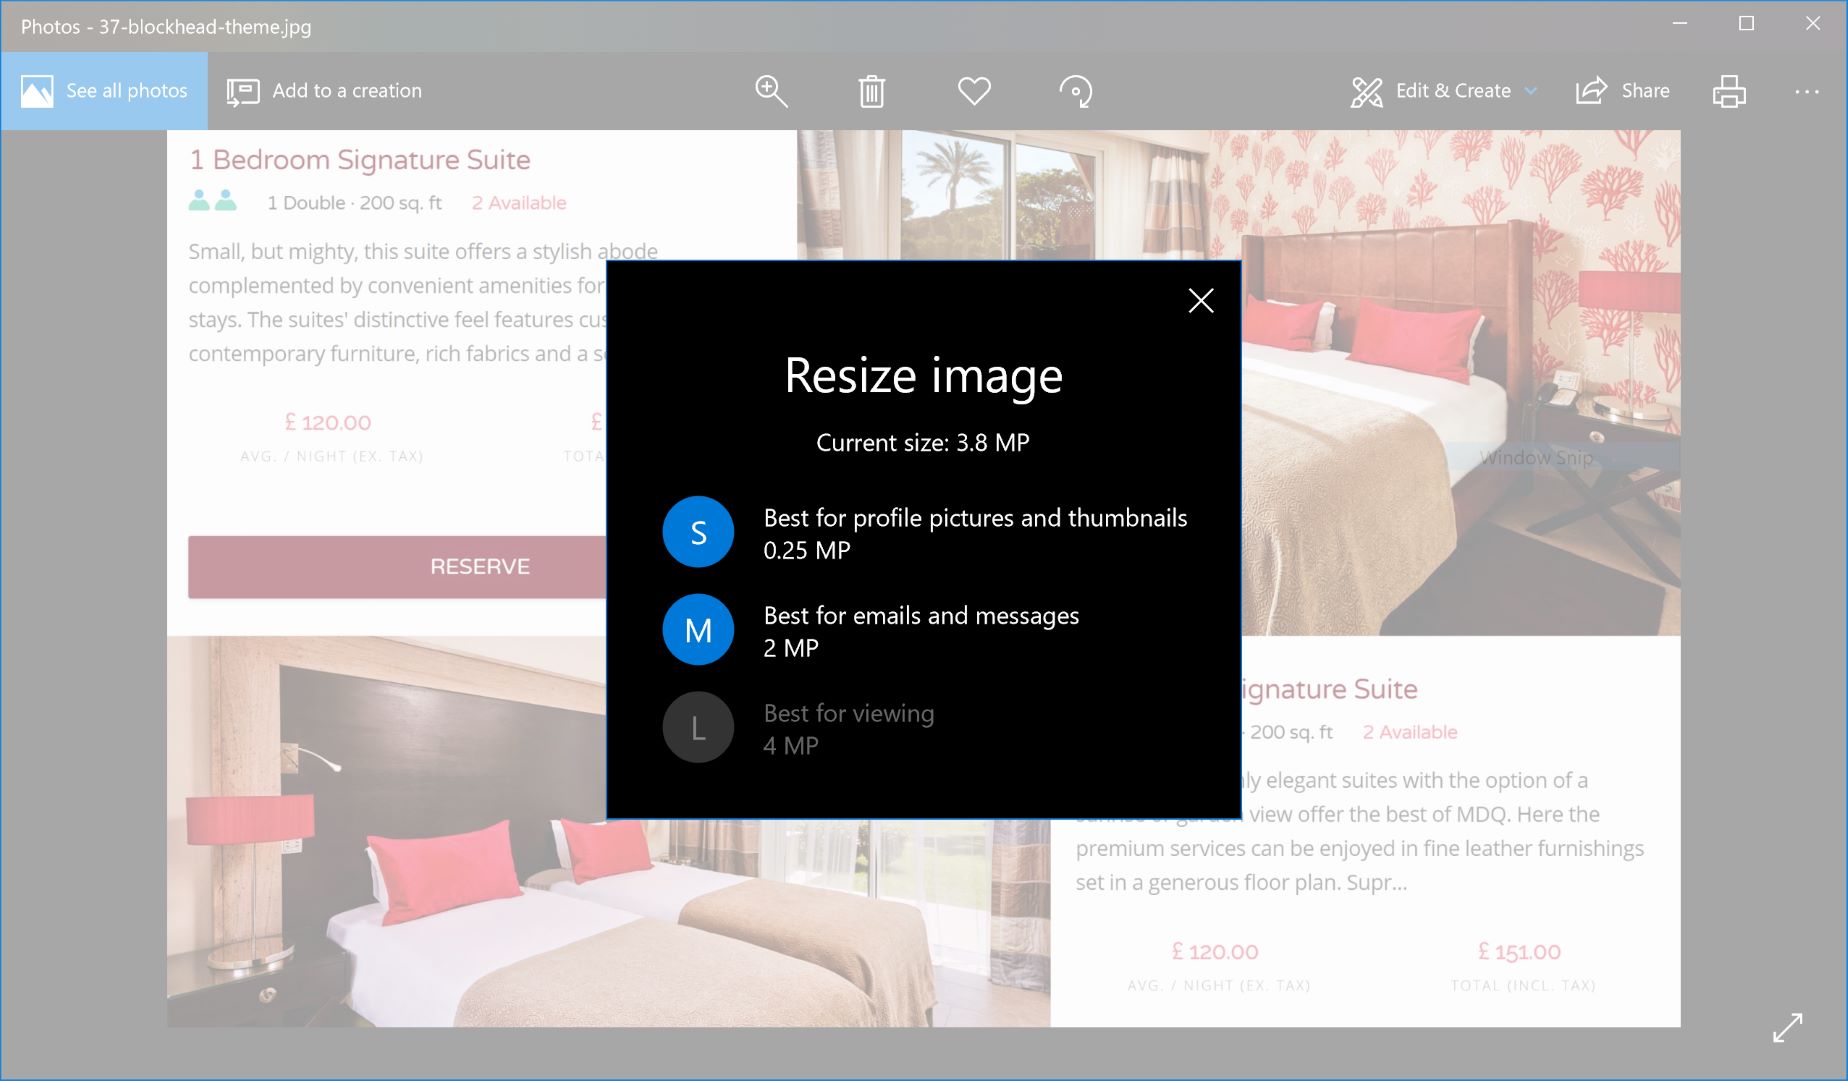Add to favorites with heart icon

click(x=974, y=91)
